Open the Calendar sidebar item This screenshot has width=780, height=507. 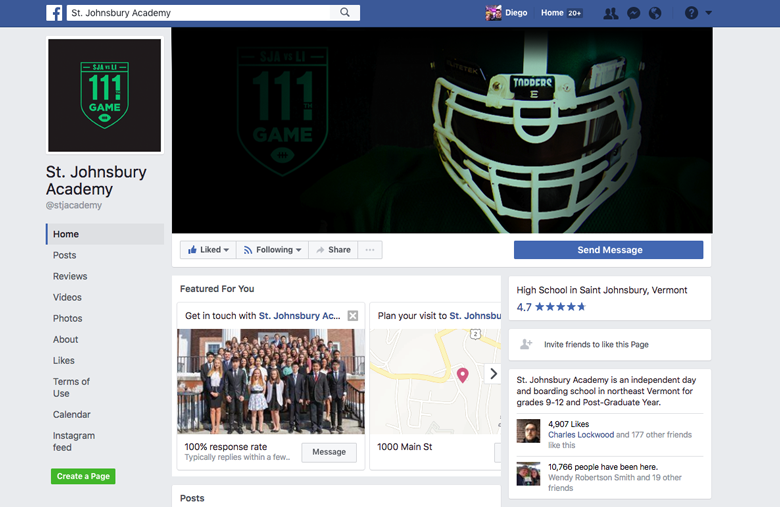pyautogui.click(x=72, y=414)
